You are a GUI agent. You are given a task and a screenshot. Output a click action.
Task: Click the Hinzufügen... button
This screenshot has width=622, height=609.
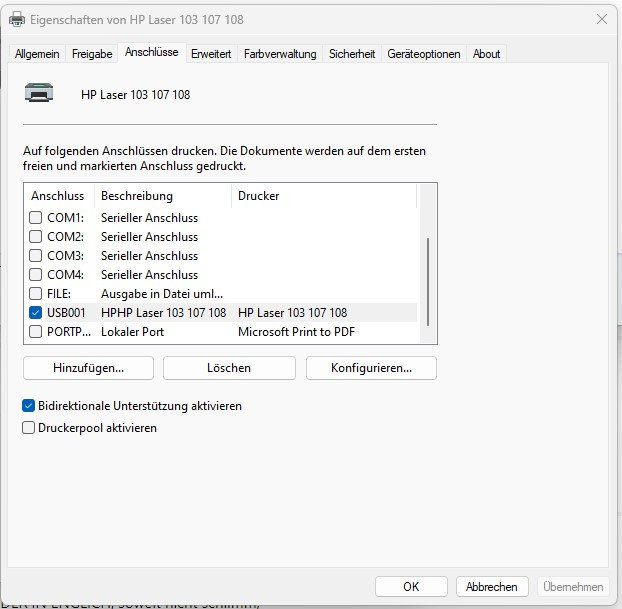click(x=88, y=368)
